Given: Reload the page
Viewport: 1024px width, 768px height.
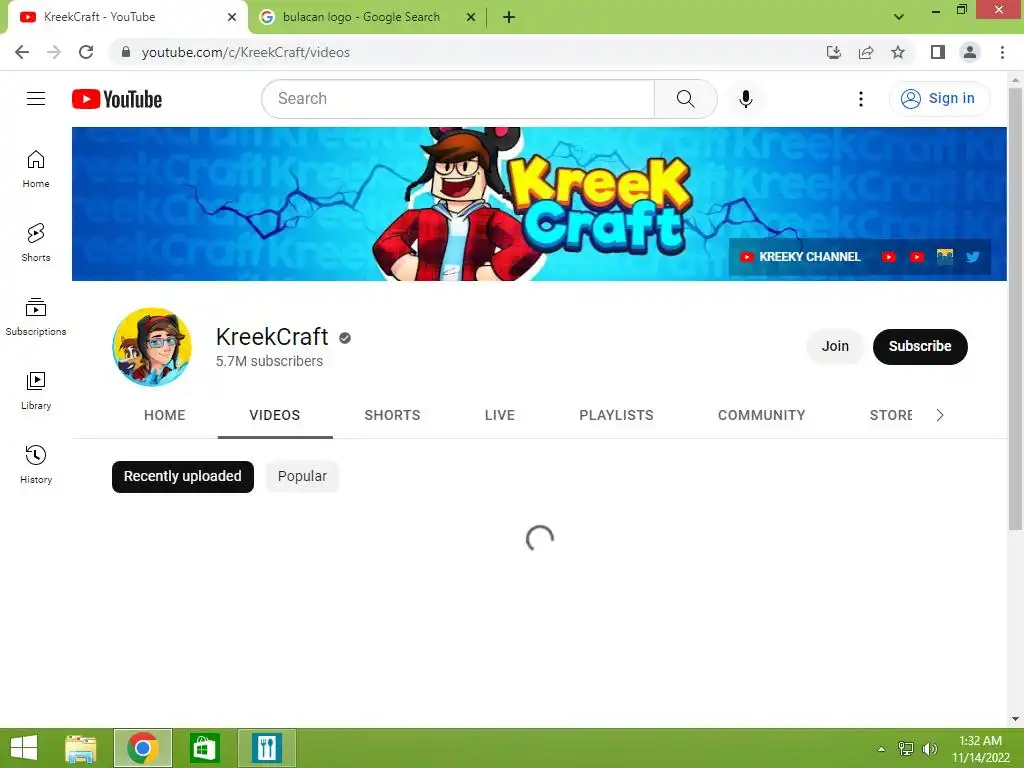Looking at the screenshot, I should coord(86,52).
